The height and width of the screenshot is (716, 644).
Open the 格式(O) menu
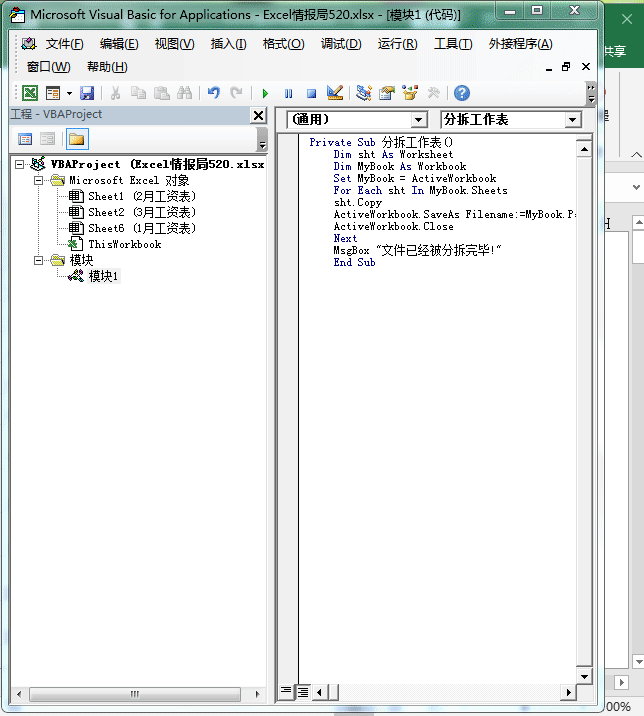[x=283, y=44]
